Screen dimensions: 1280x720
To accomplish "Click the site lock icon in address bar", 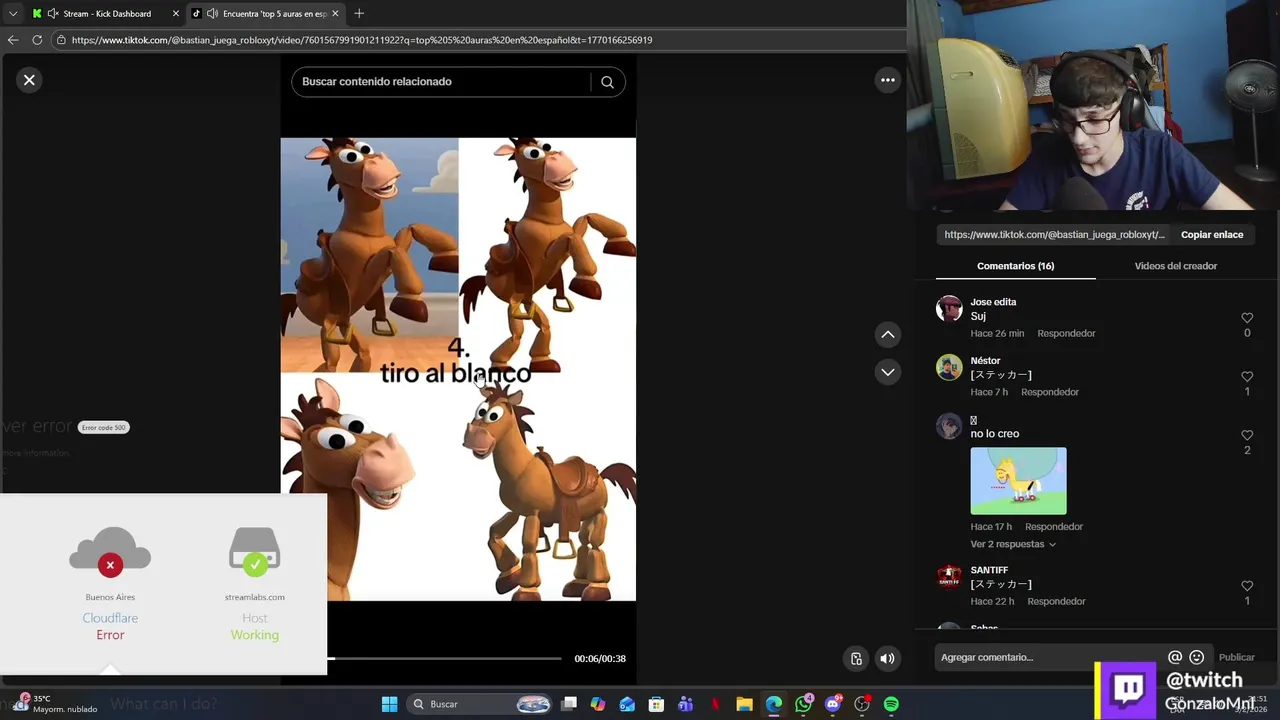I will click(x=61, y=40).
